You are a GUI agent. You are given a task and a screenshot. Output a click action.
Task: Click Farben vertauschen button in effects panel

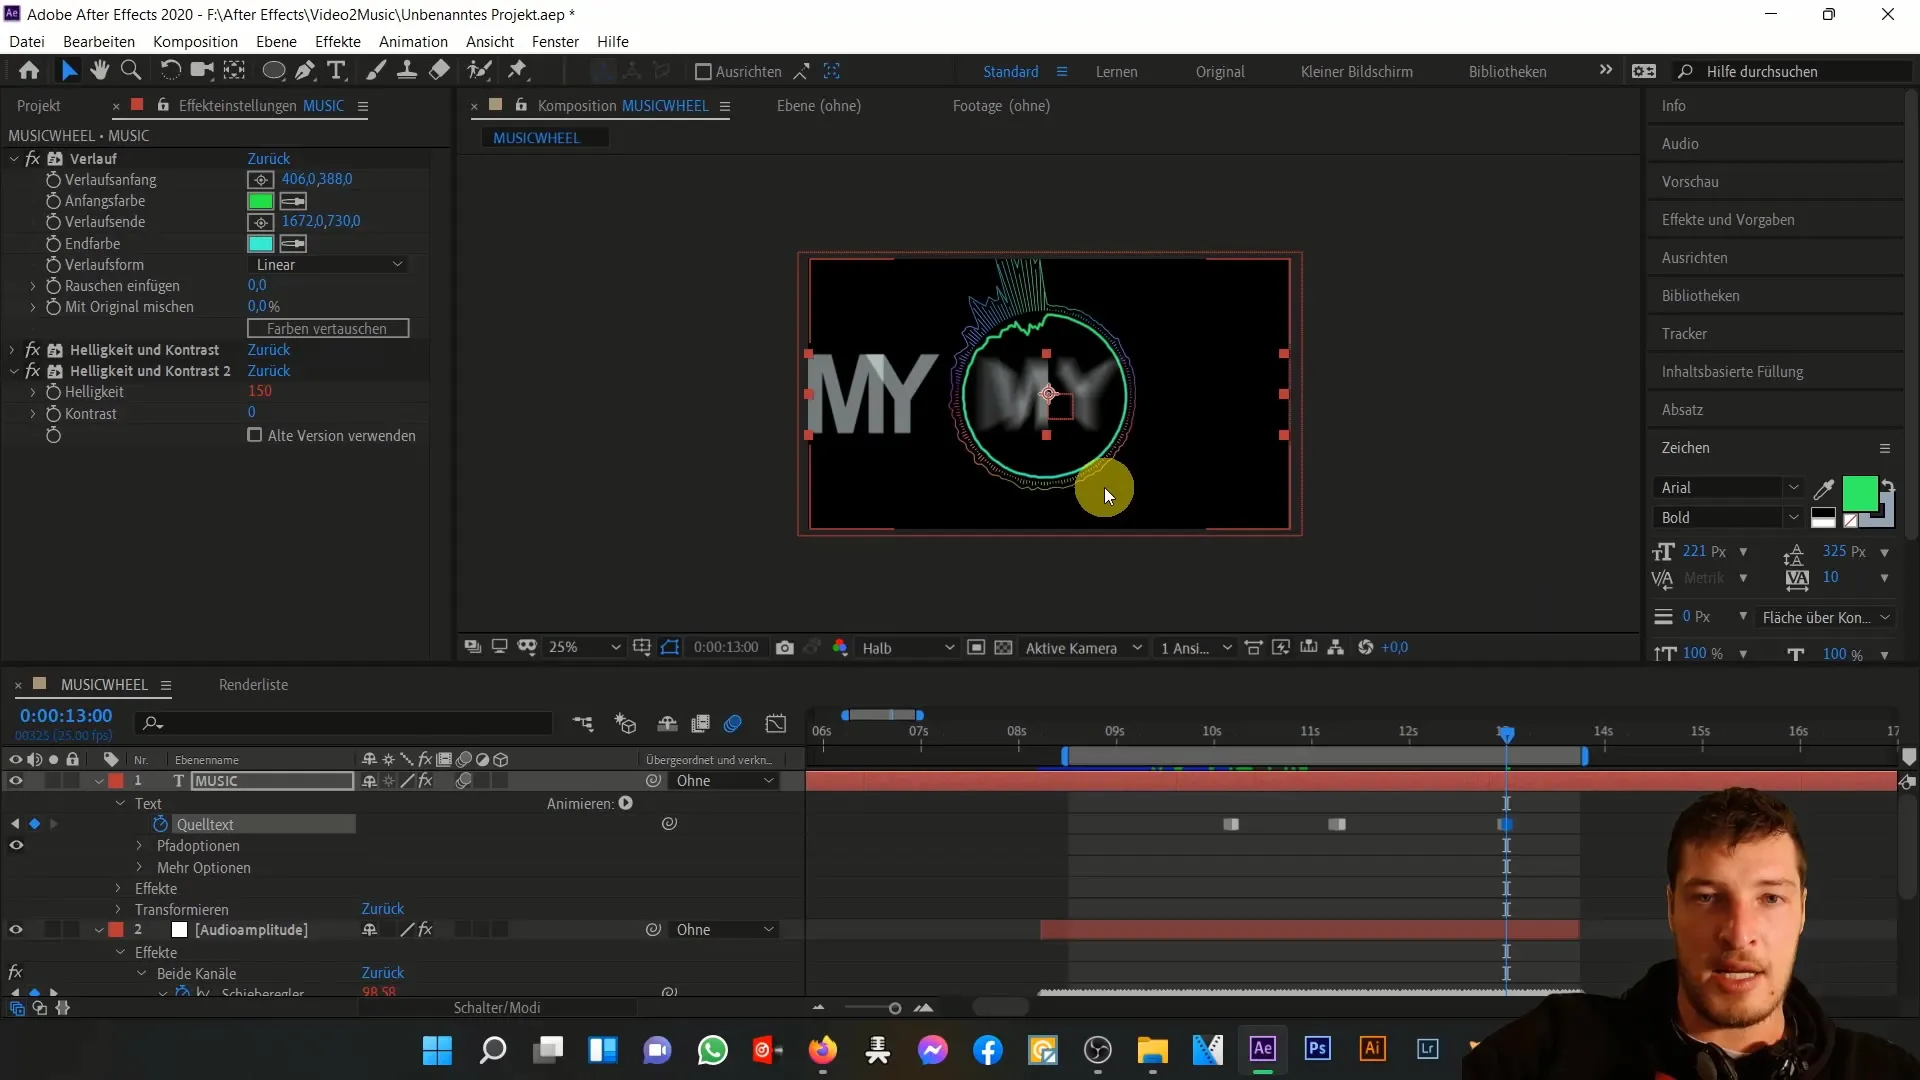click(x=327, y=327)
